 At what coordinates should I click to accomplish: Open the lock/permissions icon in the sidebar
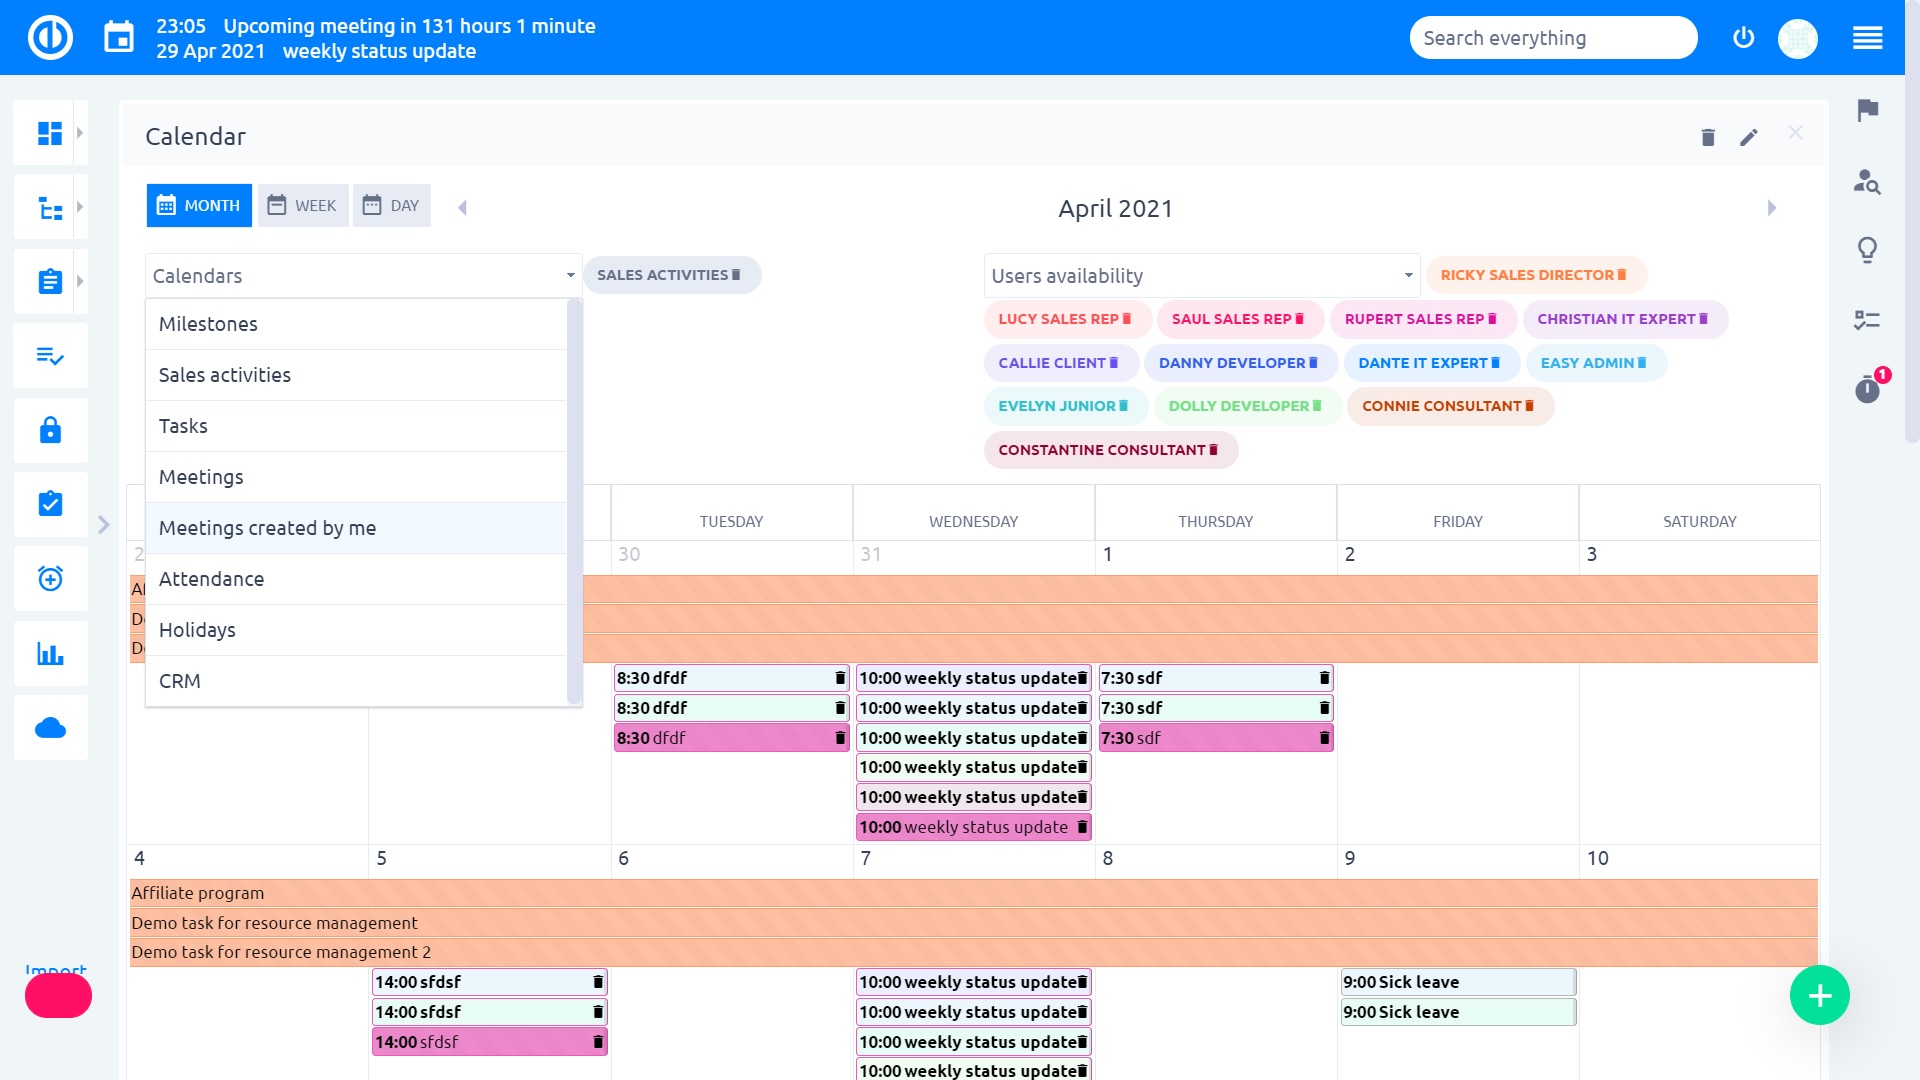point(50,430)
